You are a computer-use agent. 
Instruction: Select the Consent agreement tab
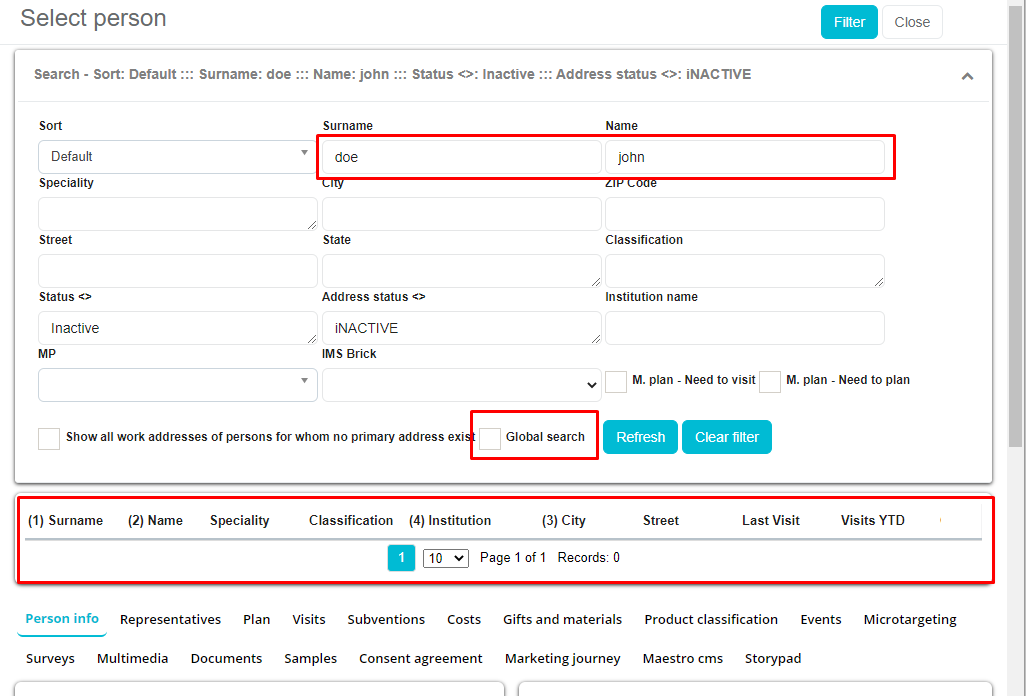[420, 659]
